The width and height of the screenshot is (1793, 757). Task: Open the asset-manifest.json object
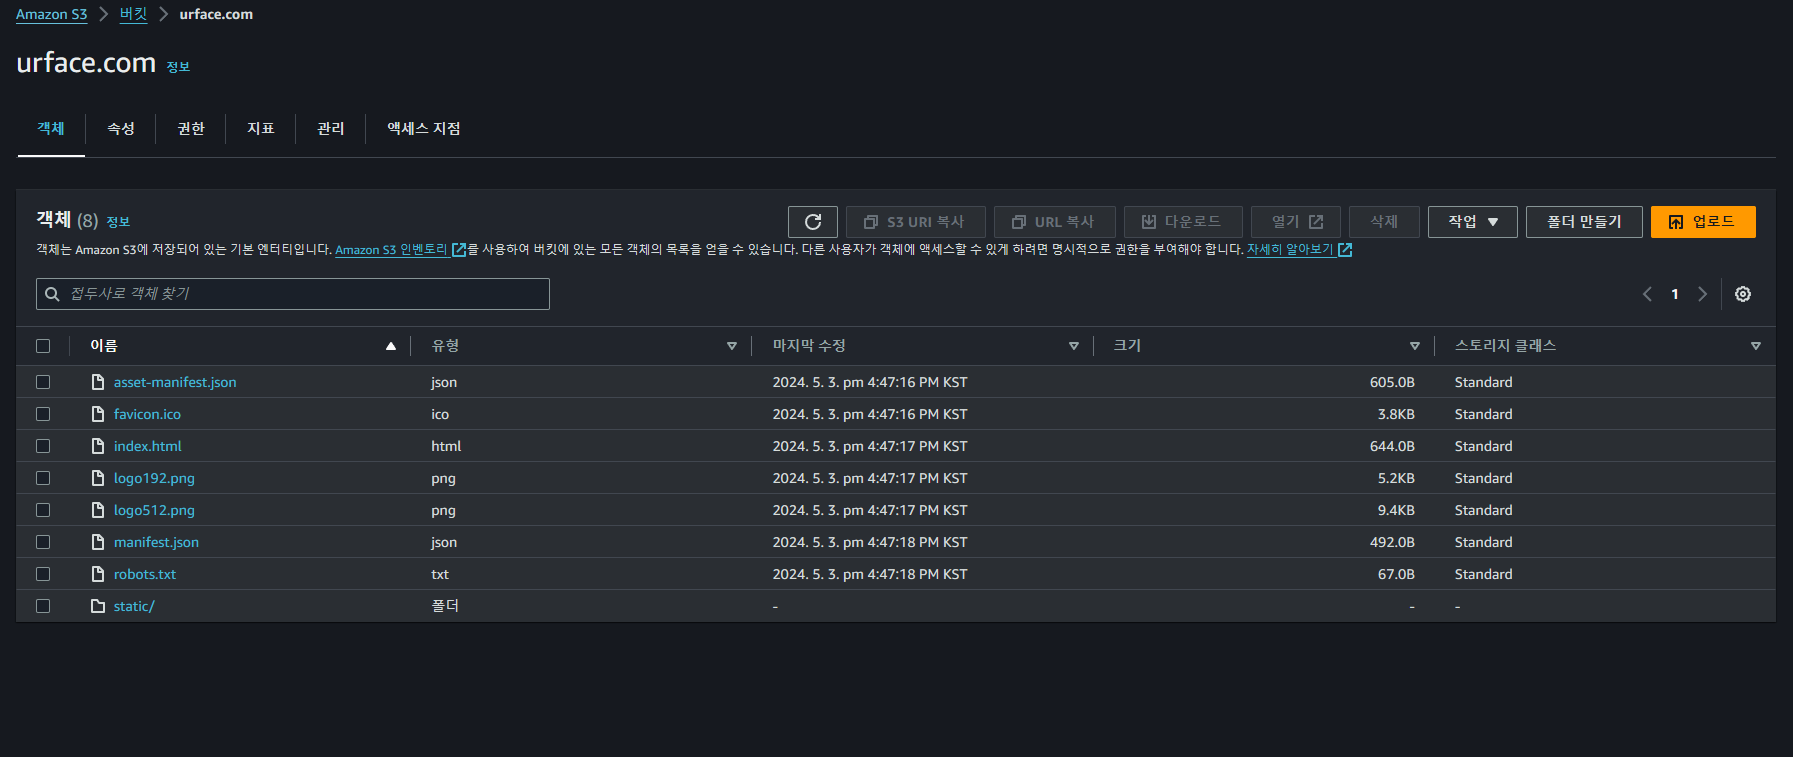(175, 382)
